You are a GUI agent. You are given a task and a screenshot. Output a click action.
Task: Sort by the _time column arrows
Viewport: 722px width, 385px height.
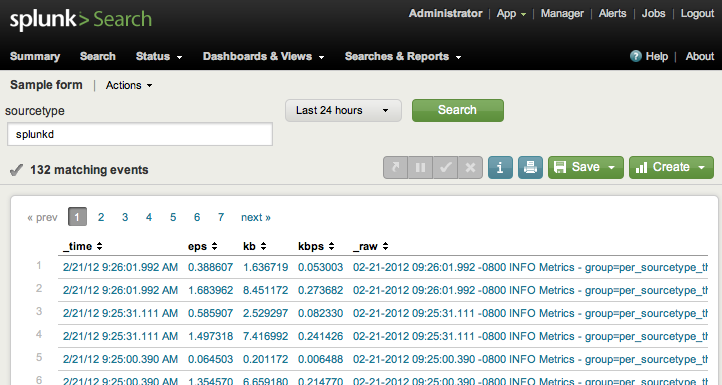tap(99, 246)
